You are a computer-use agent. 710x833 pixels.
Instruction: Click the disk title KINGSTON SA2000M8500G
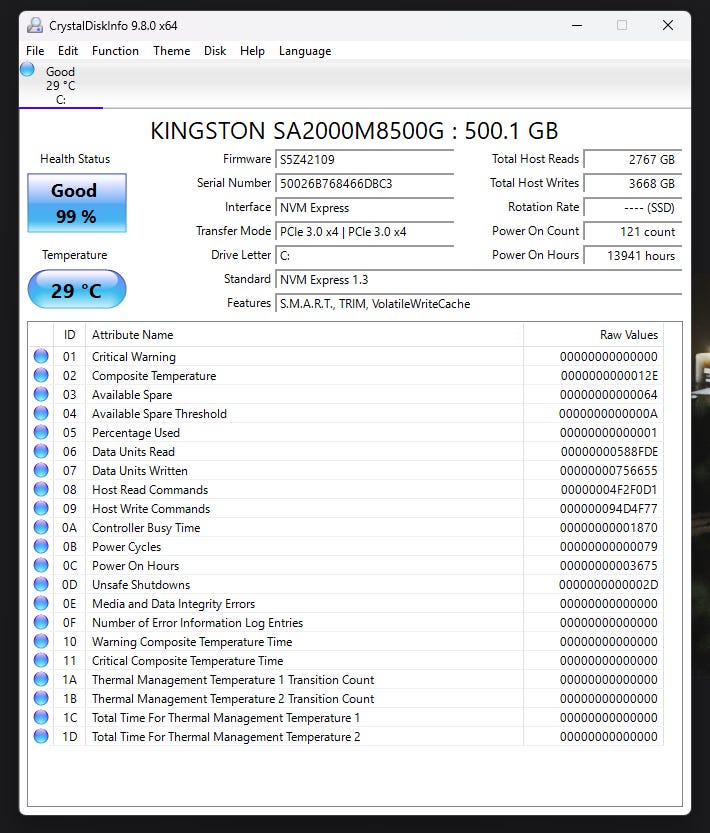(354, 131)
